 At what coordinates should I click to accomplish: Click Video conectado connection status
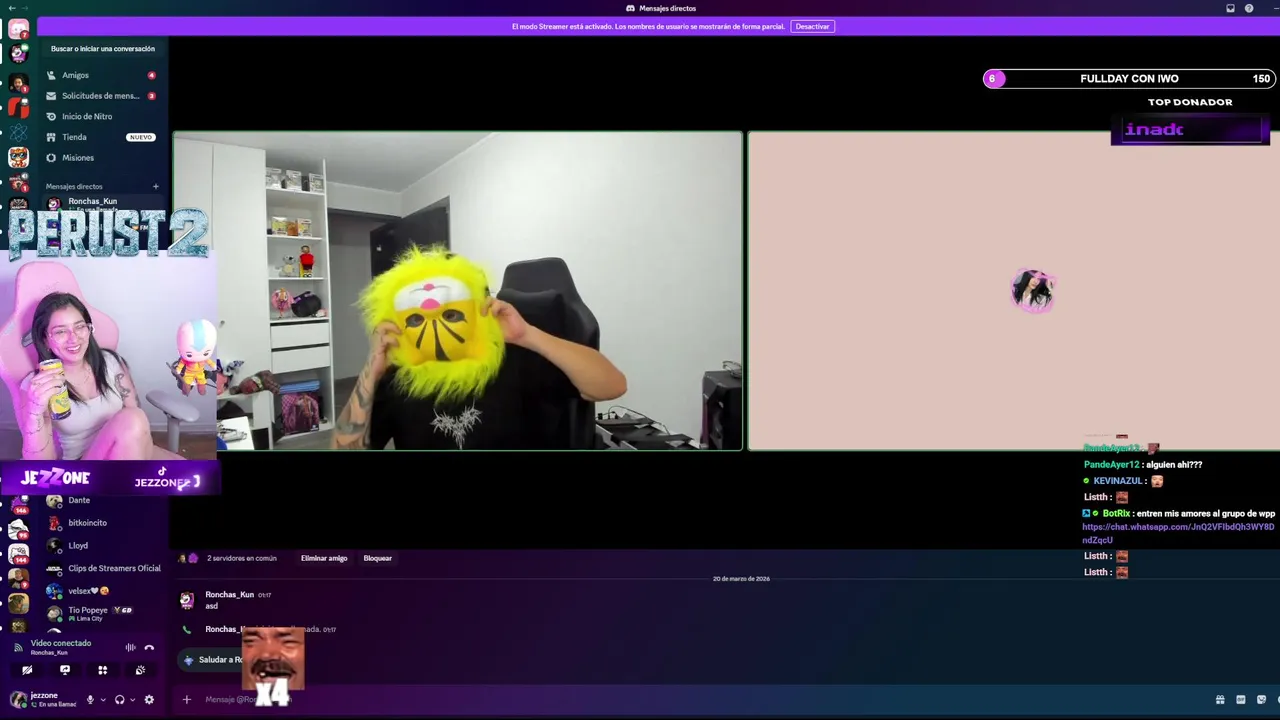60,643
